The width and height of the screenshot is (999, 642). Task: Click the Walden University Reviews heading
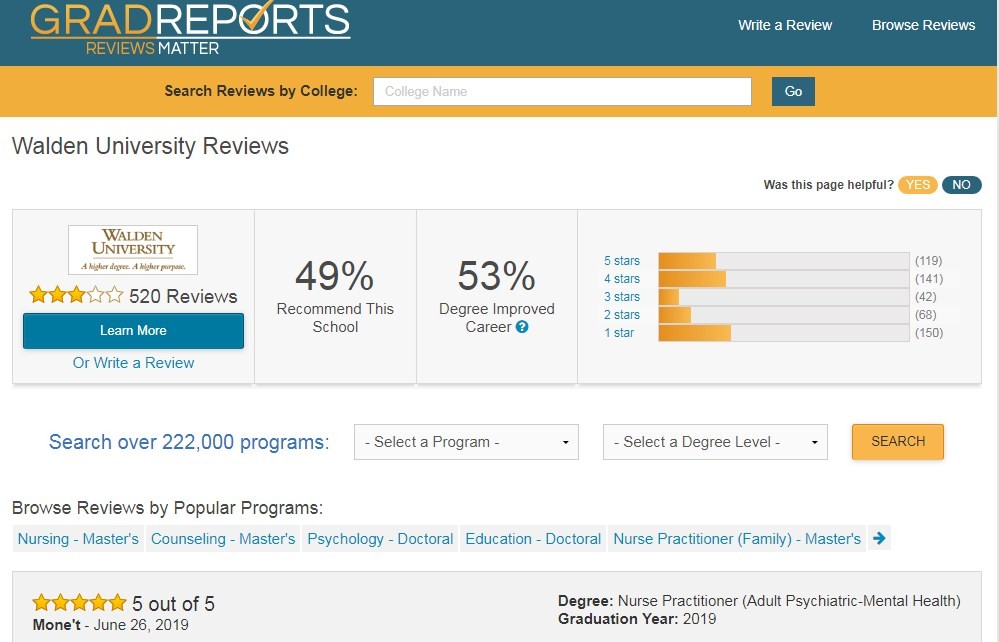coord(150,146)
